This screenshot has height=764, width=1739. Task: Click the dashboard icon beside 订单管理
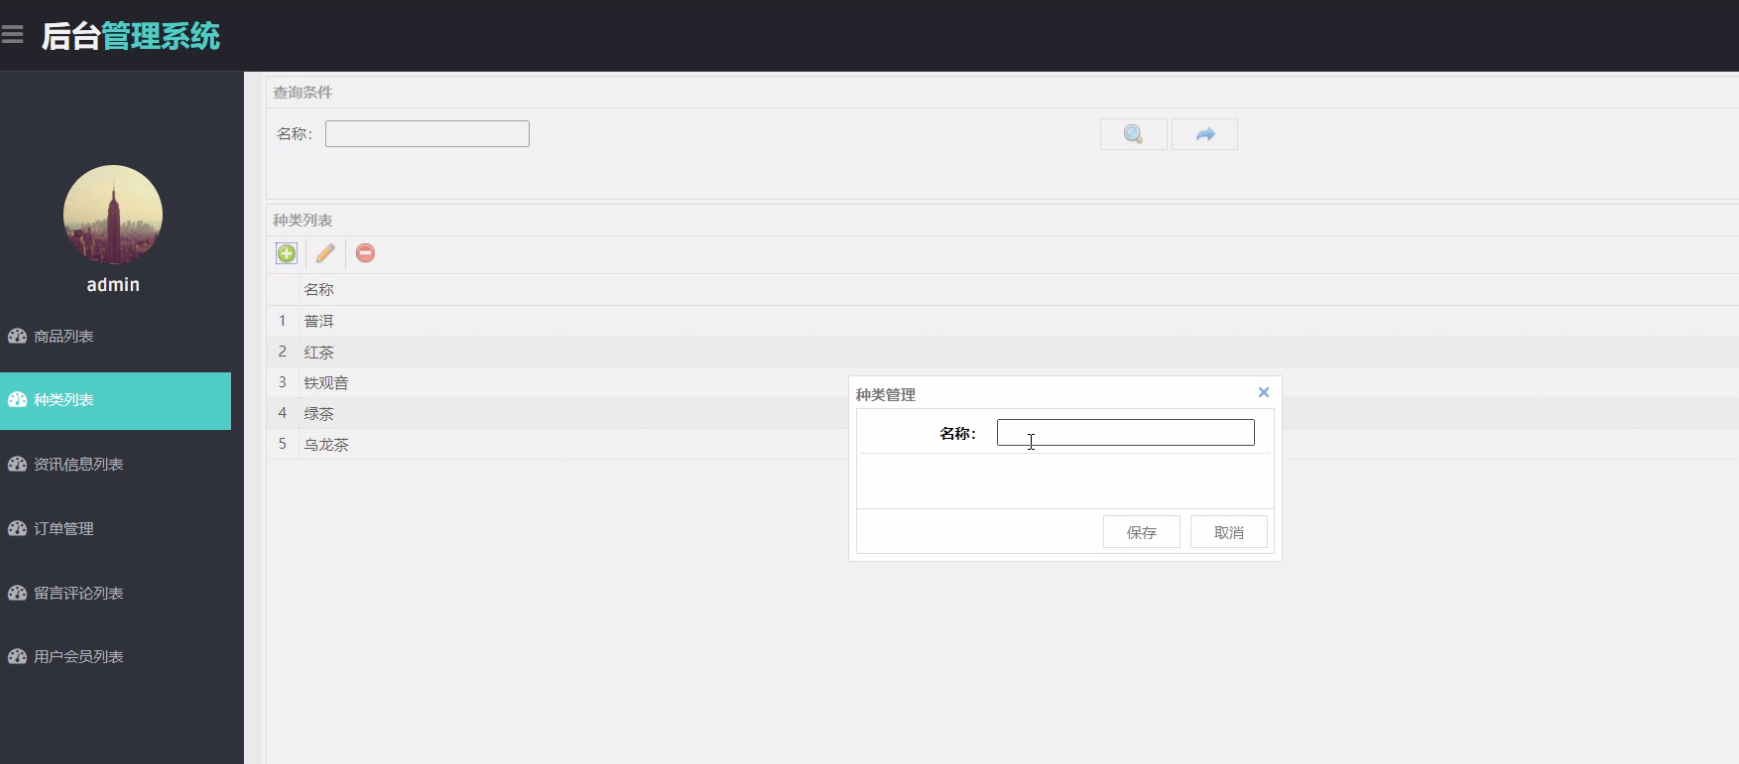click(17, 528)
